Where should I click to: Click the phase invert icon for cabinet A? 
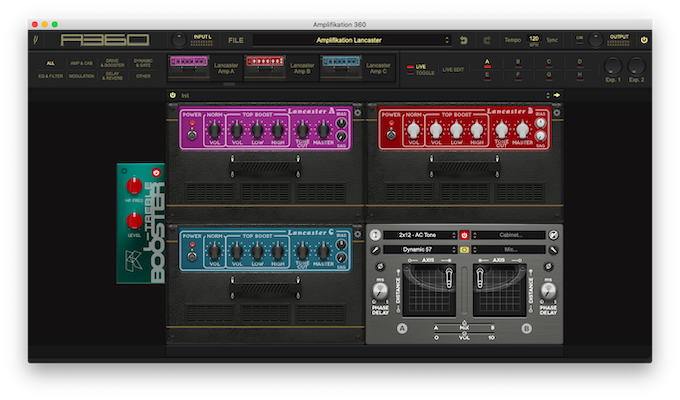[380, 266]
